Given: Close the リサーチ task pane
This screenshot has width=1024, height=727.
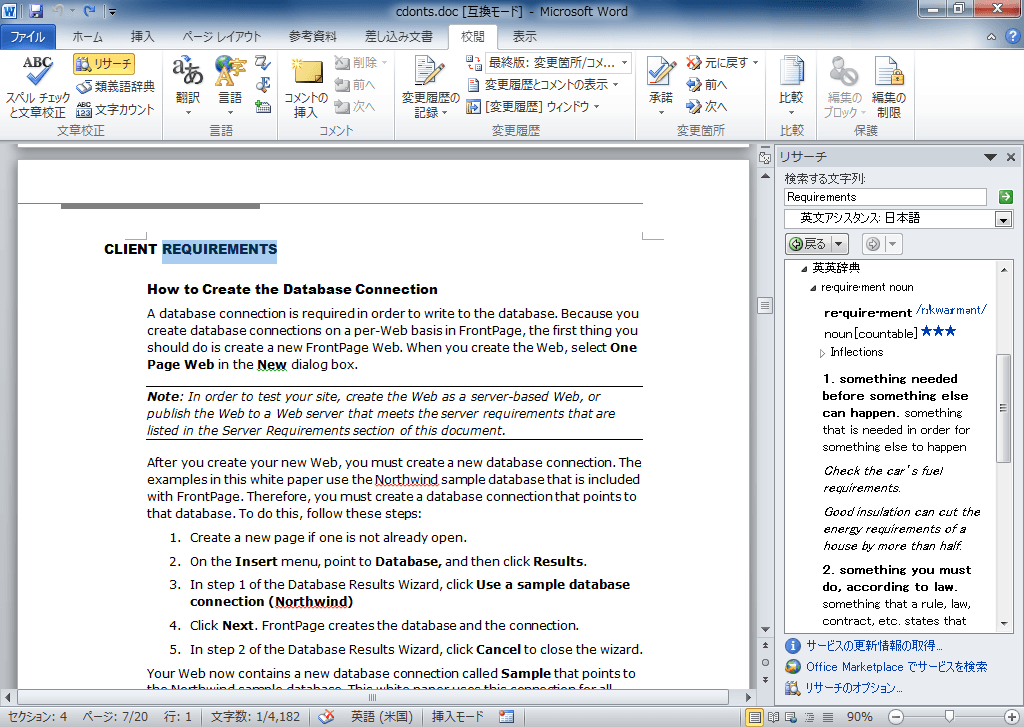Looking at the screenshot, I should 1011,157.
